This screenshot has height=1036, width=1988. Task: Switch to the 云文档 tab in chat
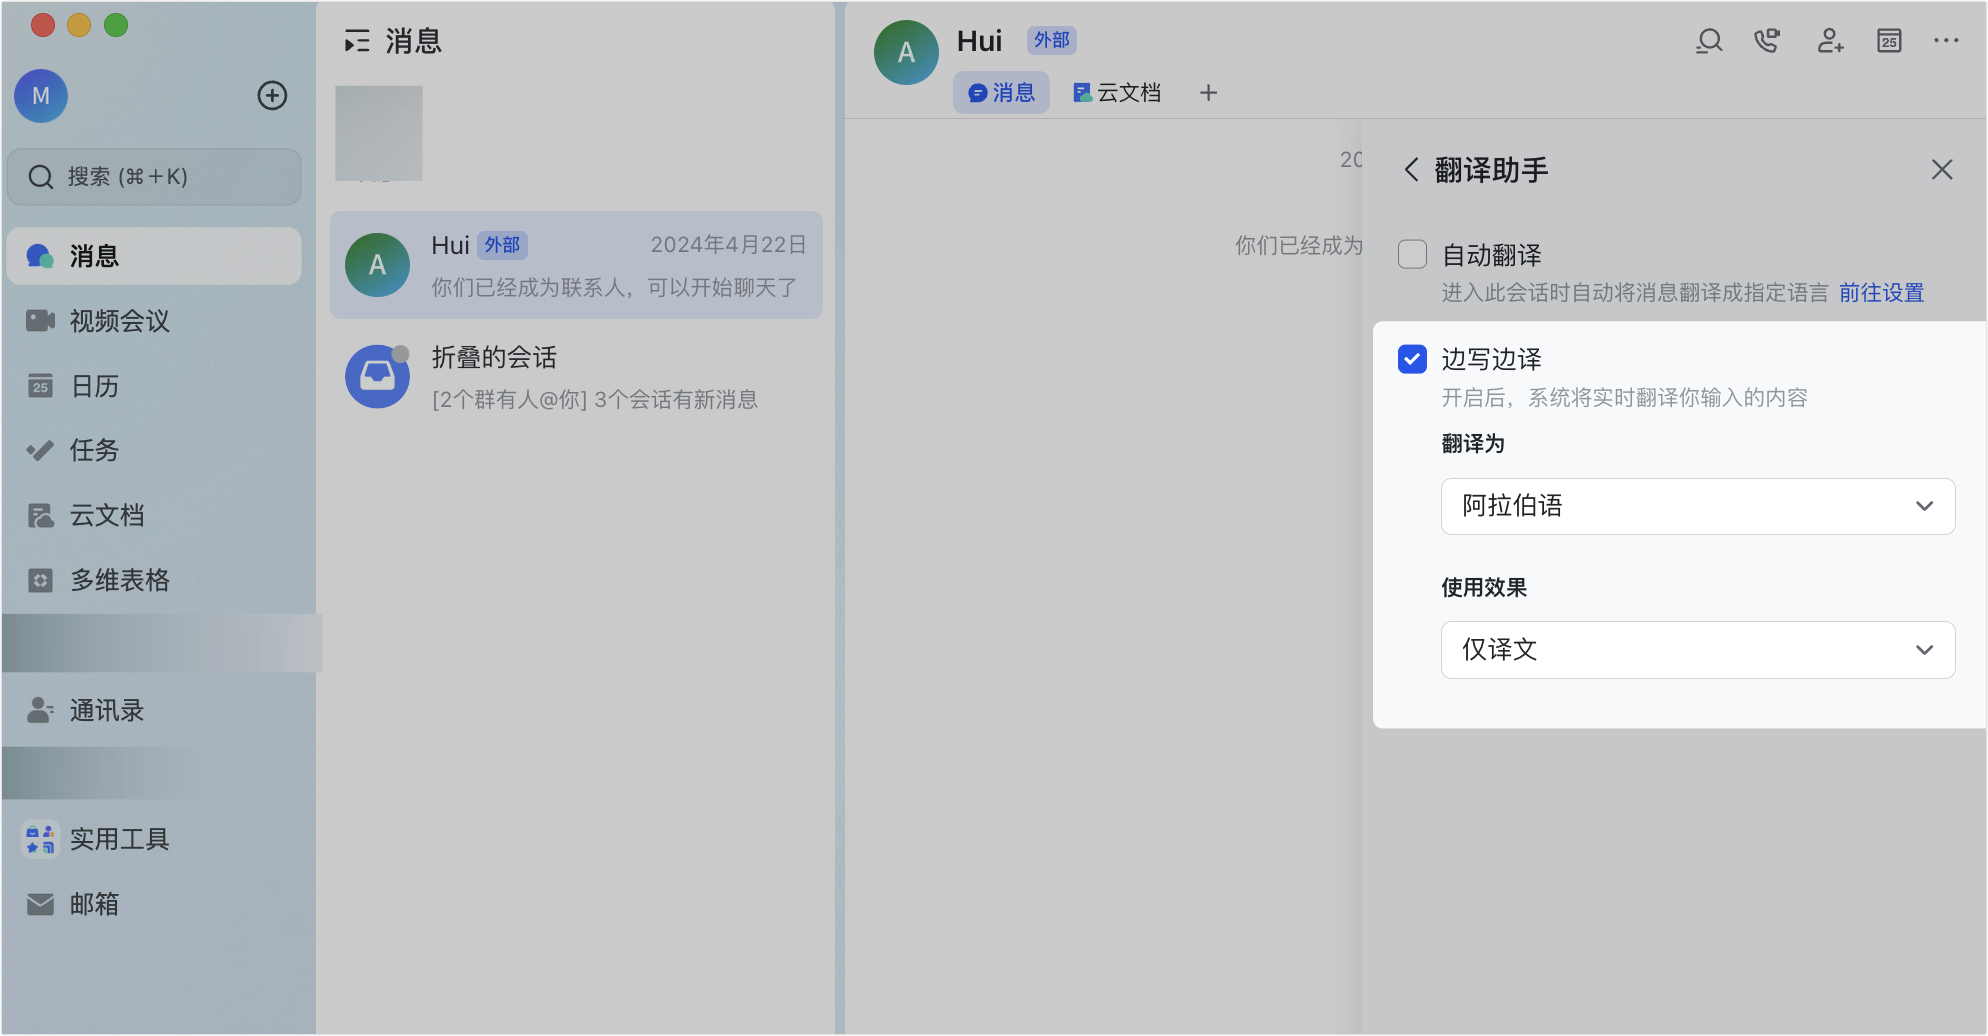point(1117,93)
